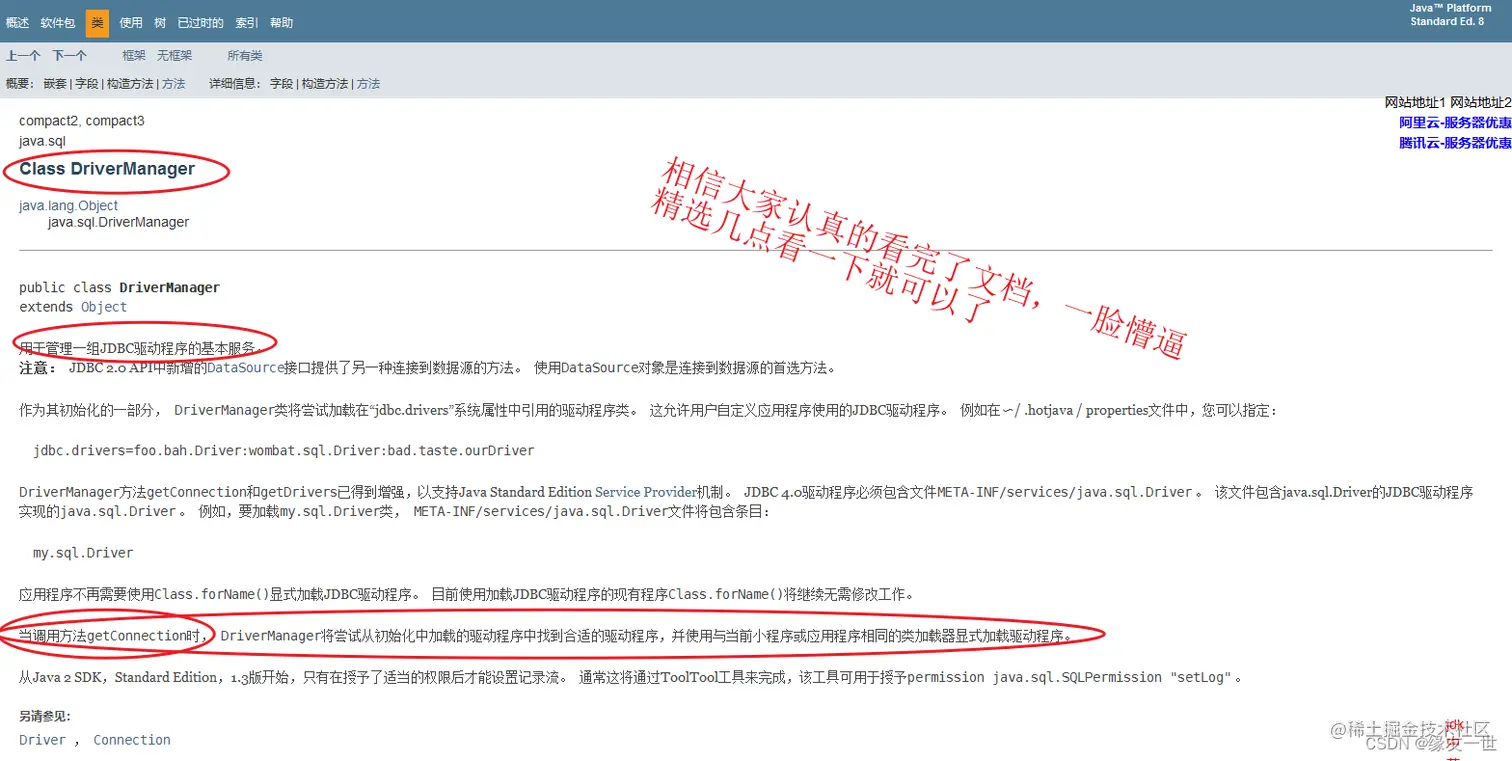Jump to detail 构造方法 section
Screen dimensions: 1512x761
(x=326, y=84)
